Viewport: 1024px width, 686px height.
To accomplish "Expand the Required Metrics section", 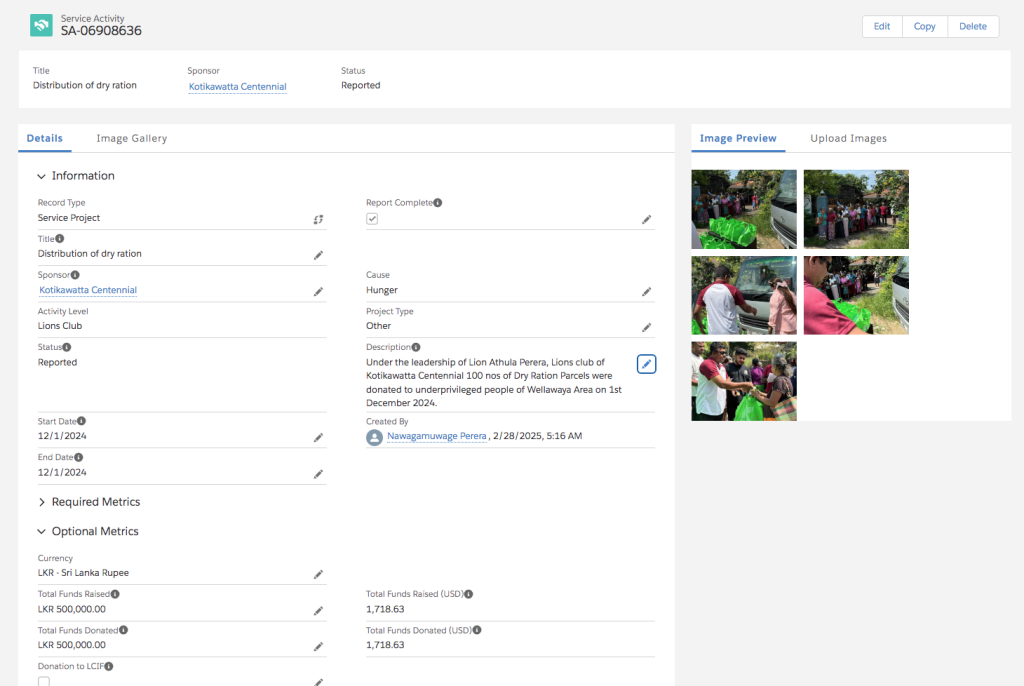I will click(x=41, y=502).
